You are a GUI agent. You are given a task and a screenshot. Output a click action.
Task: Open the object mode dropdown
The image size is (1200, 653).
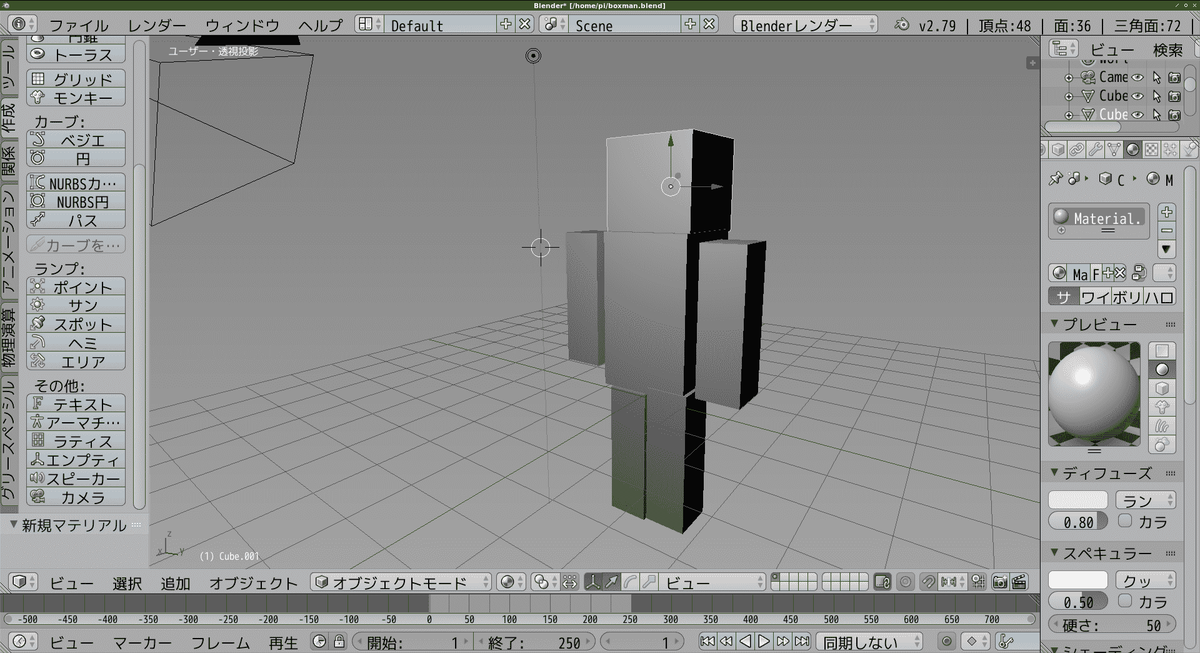click(401, 582)
